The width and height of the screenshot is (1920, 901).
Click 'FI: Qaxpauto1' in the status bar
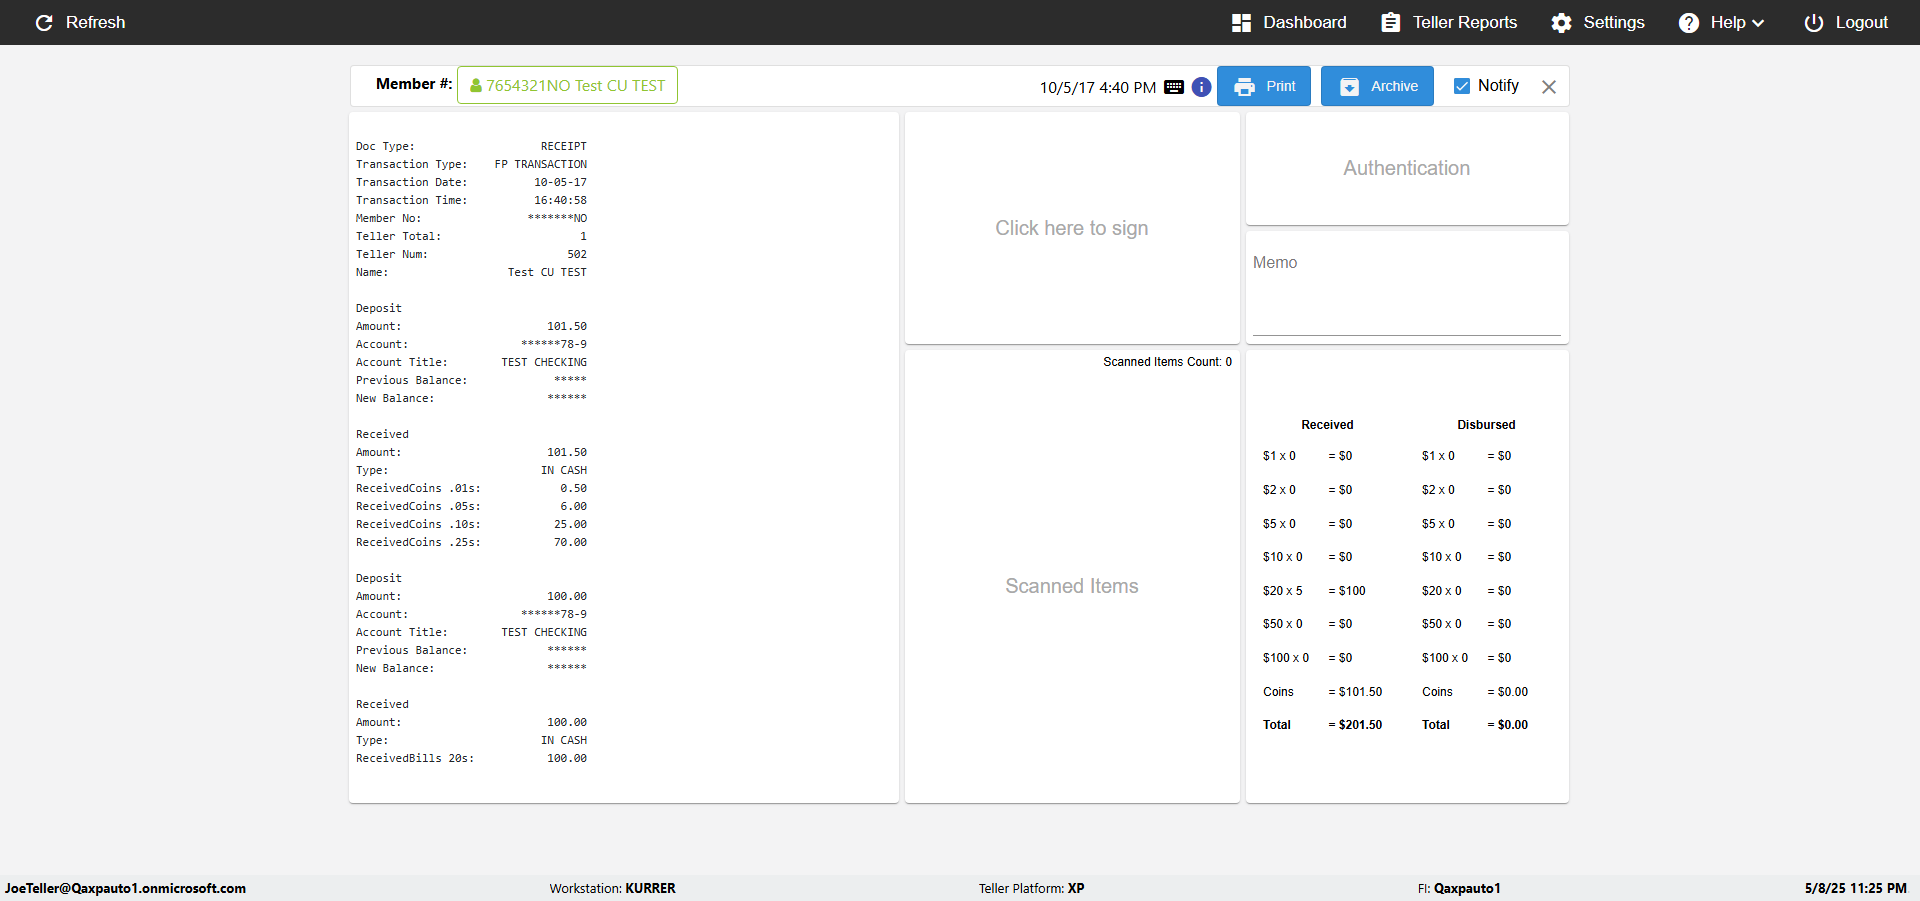1459,888
